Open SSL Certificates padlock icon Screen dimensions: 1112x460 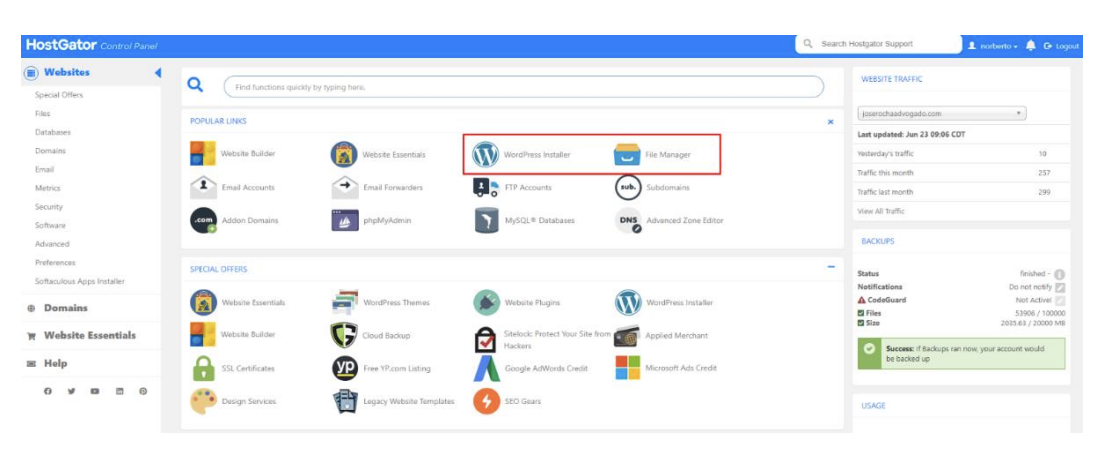click(203, 368)
